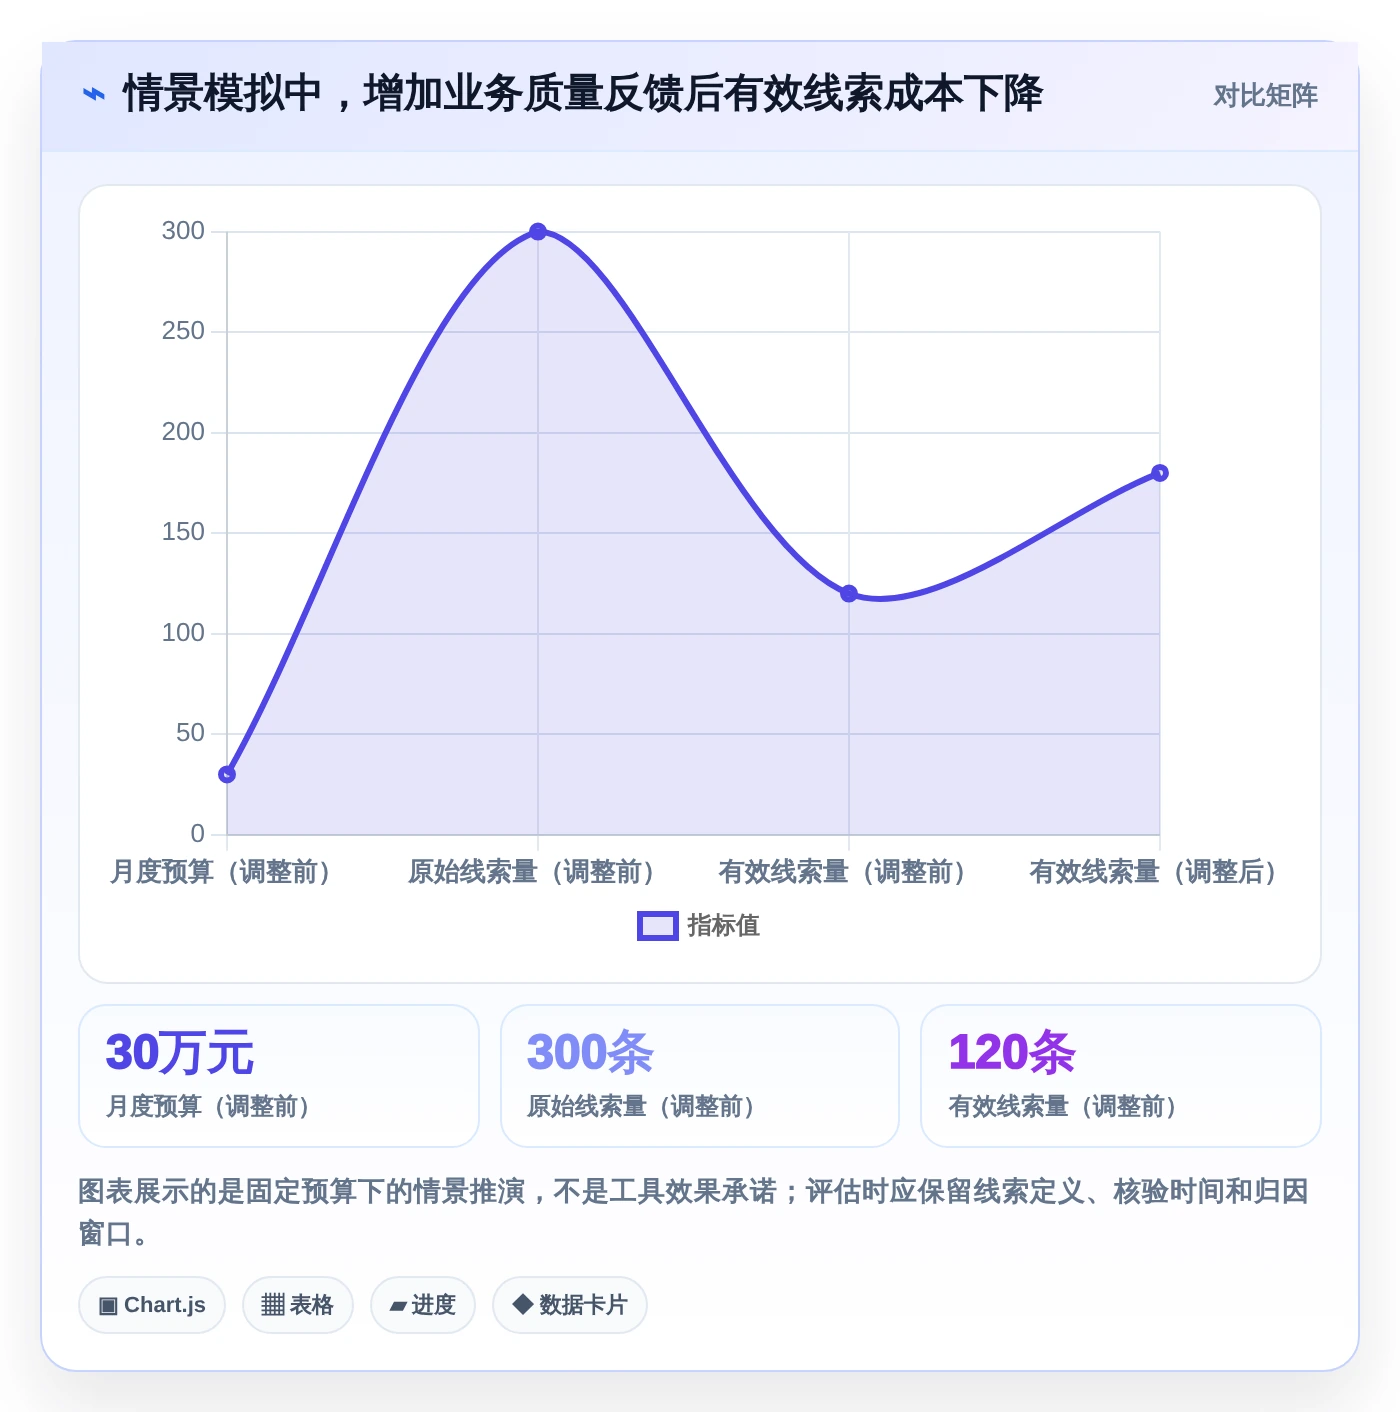Click the y-axis value 200
The width and height of the screenshot is (1400, 1412).
pyautogui.click(x=183, y=432)
